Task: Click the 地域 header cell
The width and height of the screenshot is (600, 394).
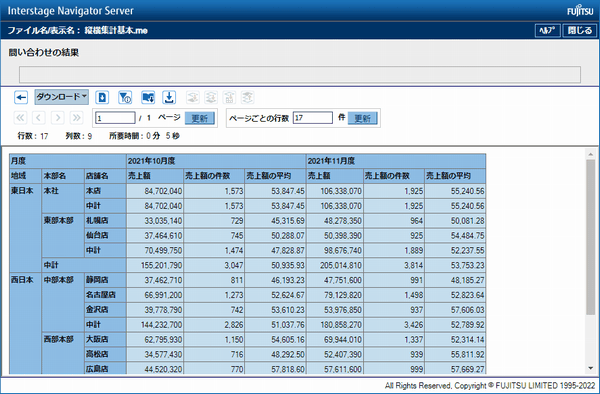Action: pos(25,176)
